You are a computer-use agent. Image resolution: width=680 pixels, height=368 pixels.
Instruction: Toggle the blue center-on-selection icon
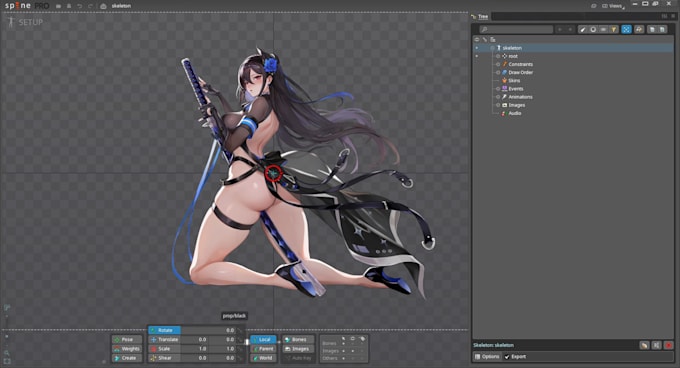click(626, 29)
